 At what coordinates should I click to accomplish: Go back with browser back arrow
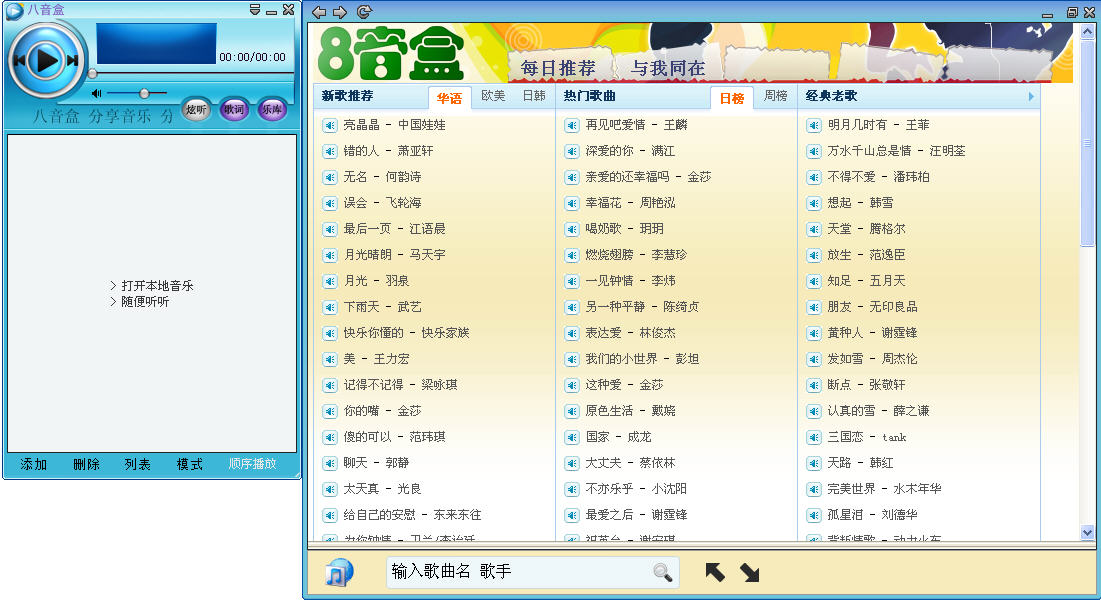pyautogui.click(x=319, y=12)
